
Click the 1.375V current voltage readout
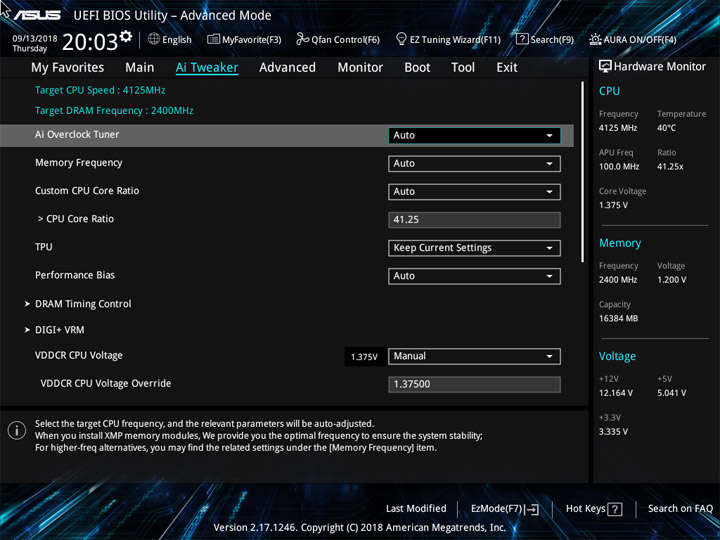click(x=364, y=357)
